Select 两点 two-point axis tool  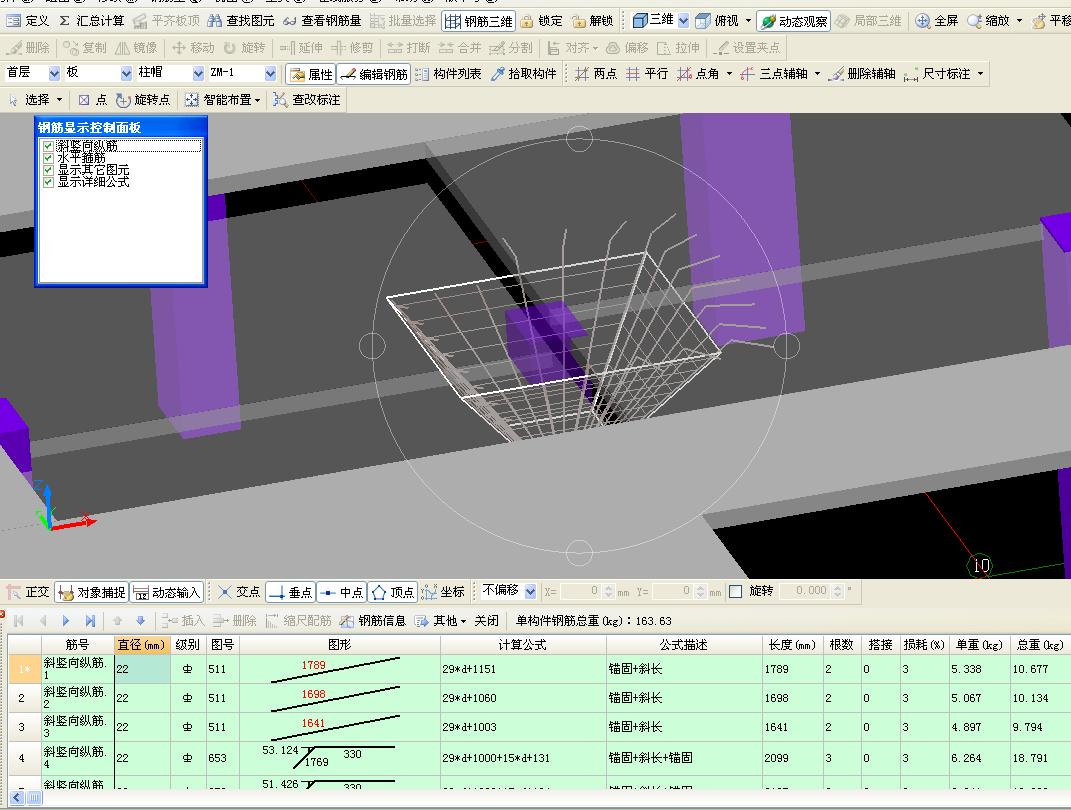point(596,74)
